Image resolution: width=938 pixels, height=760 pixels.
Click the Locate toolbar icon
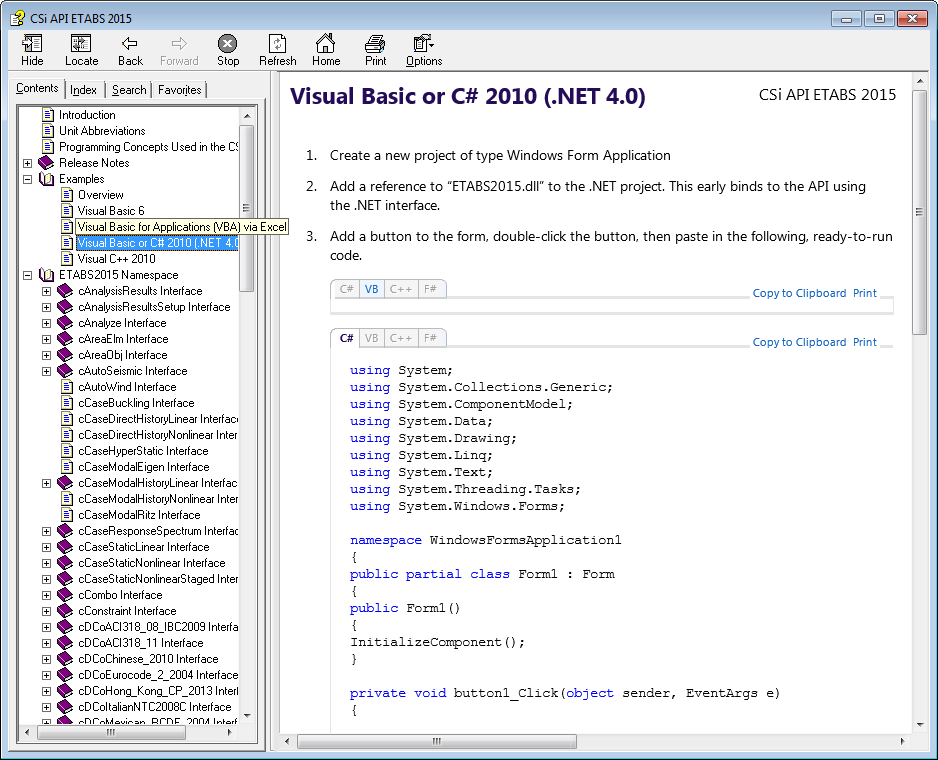(x=82, y=50)
